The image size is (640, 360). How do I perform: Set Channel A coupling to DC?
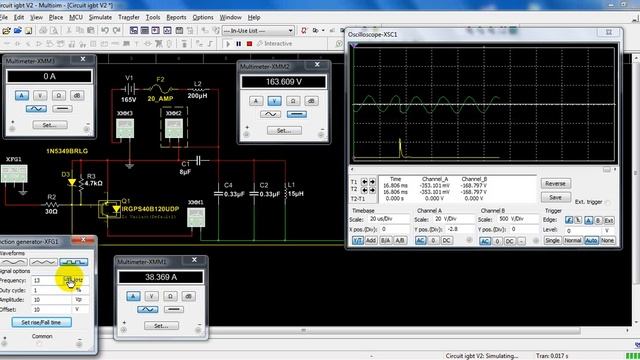(x=447, y=241)
